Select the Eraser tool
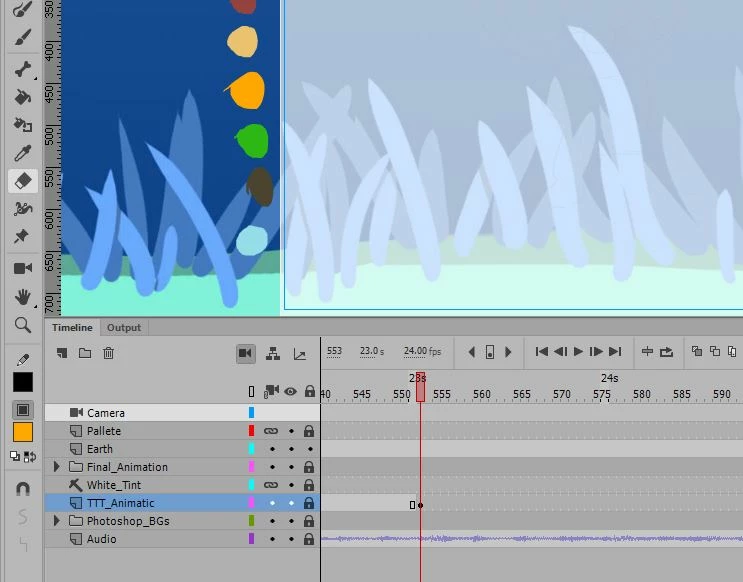743x582 pixels. coord(23,181)
